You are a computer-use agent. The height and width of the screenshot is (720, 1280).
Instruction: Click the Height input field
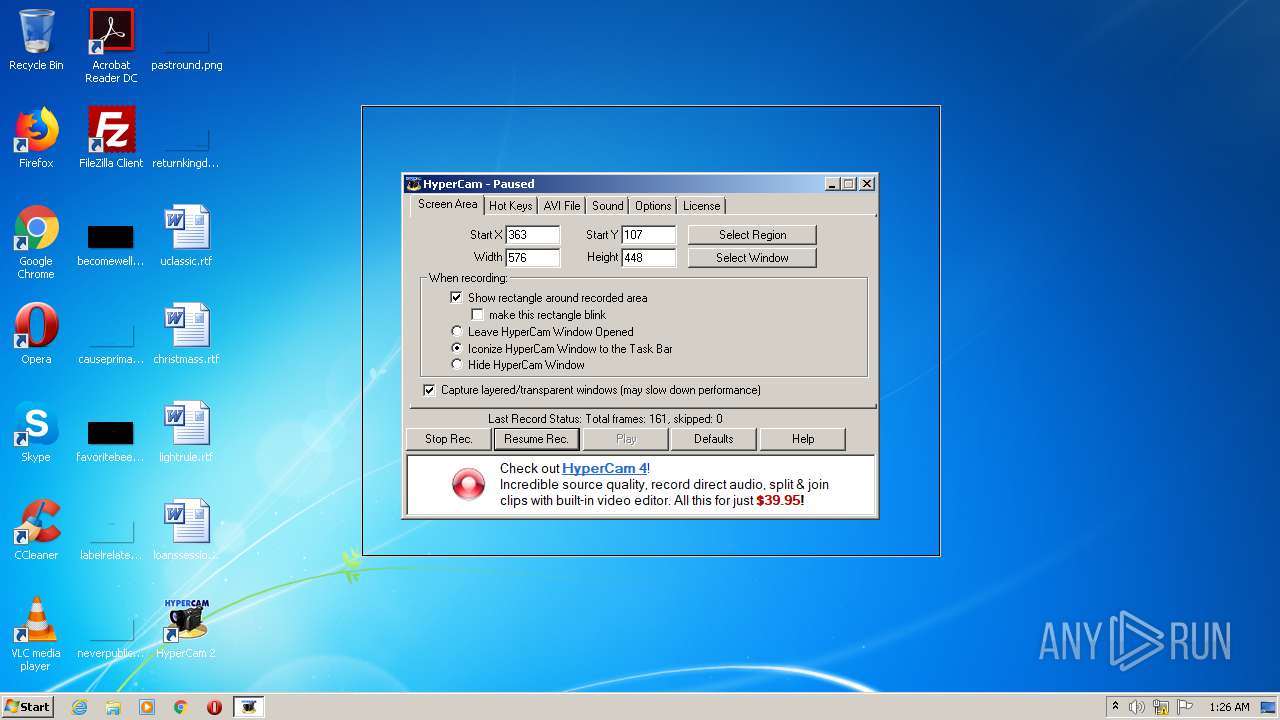[648, 258]
